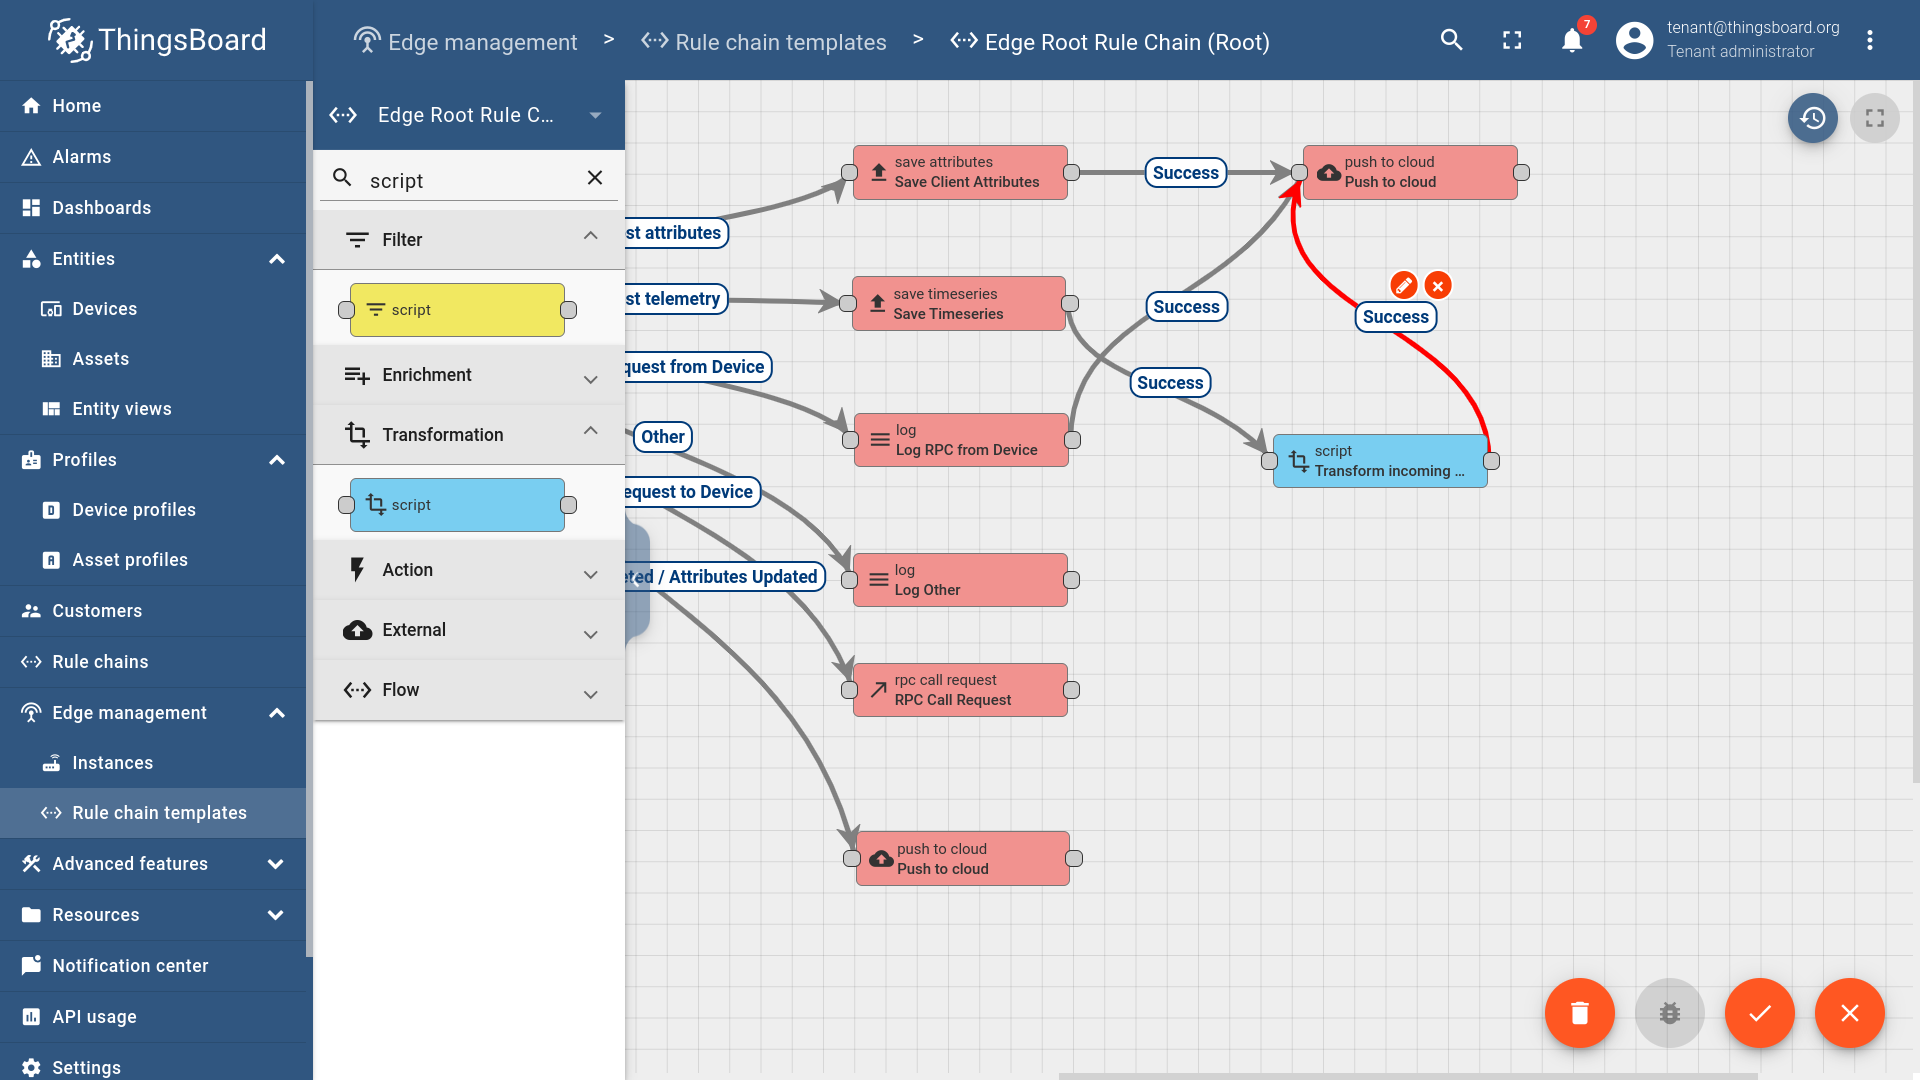The image size is (1920, 1080).
Task: Click the pencil edit icon on red link
Action: 1404,286
